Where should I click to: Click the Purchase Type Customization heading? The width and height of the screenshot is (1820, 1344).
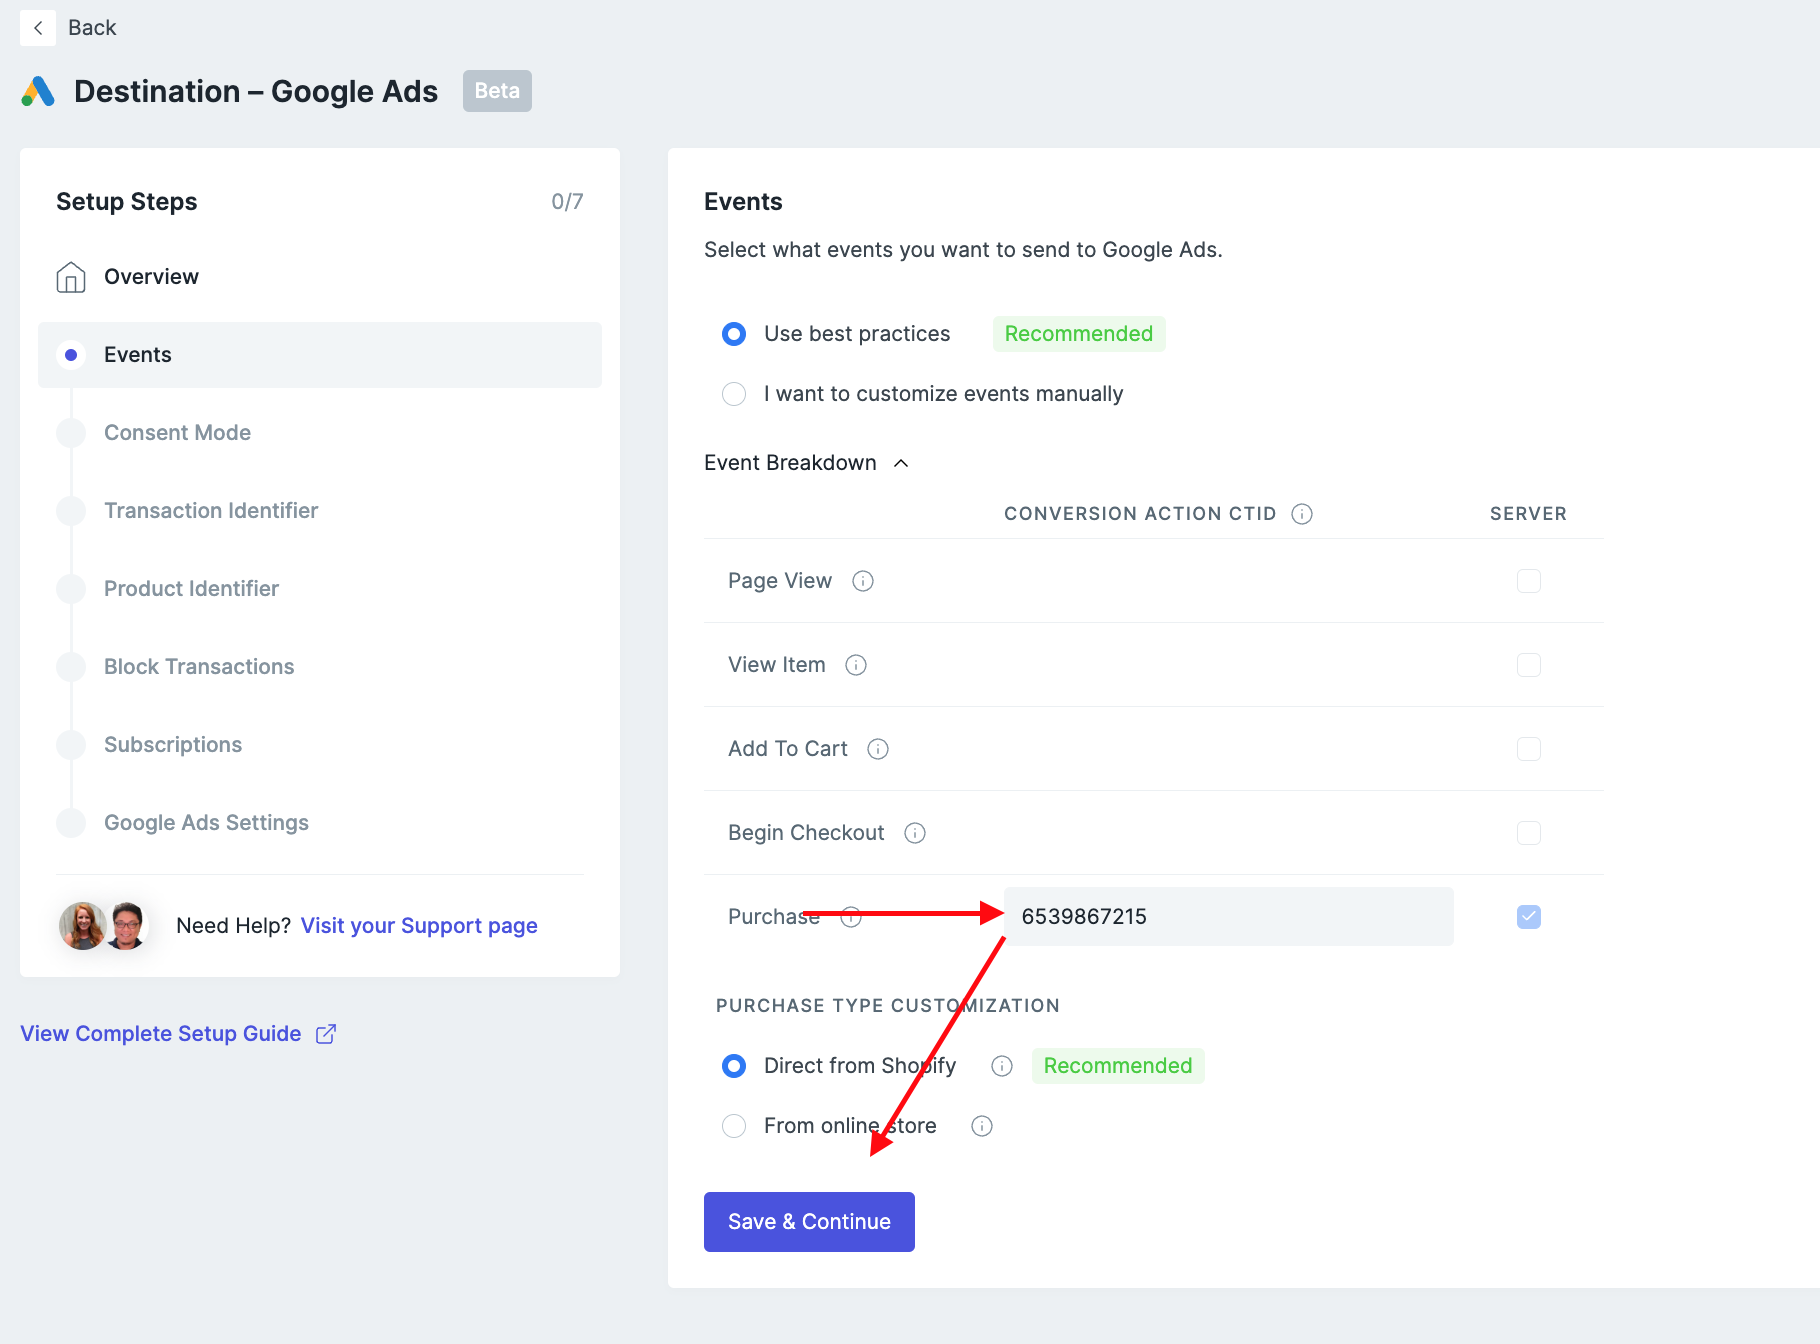click(888, 1006)
